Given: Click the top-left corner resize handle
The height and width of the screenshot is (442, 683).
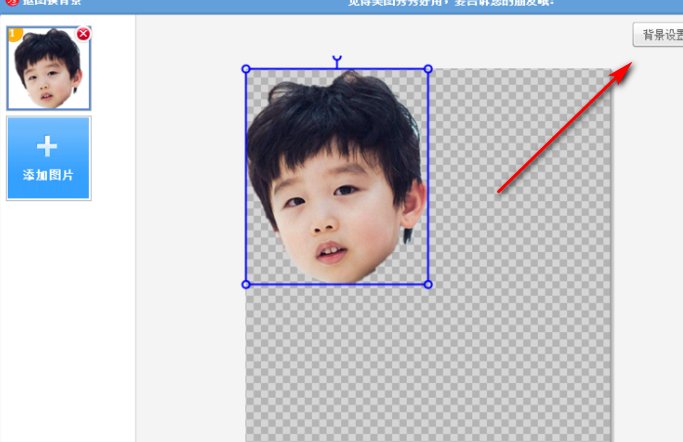Looking at the screenshot, I should [246, 69].
